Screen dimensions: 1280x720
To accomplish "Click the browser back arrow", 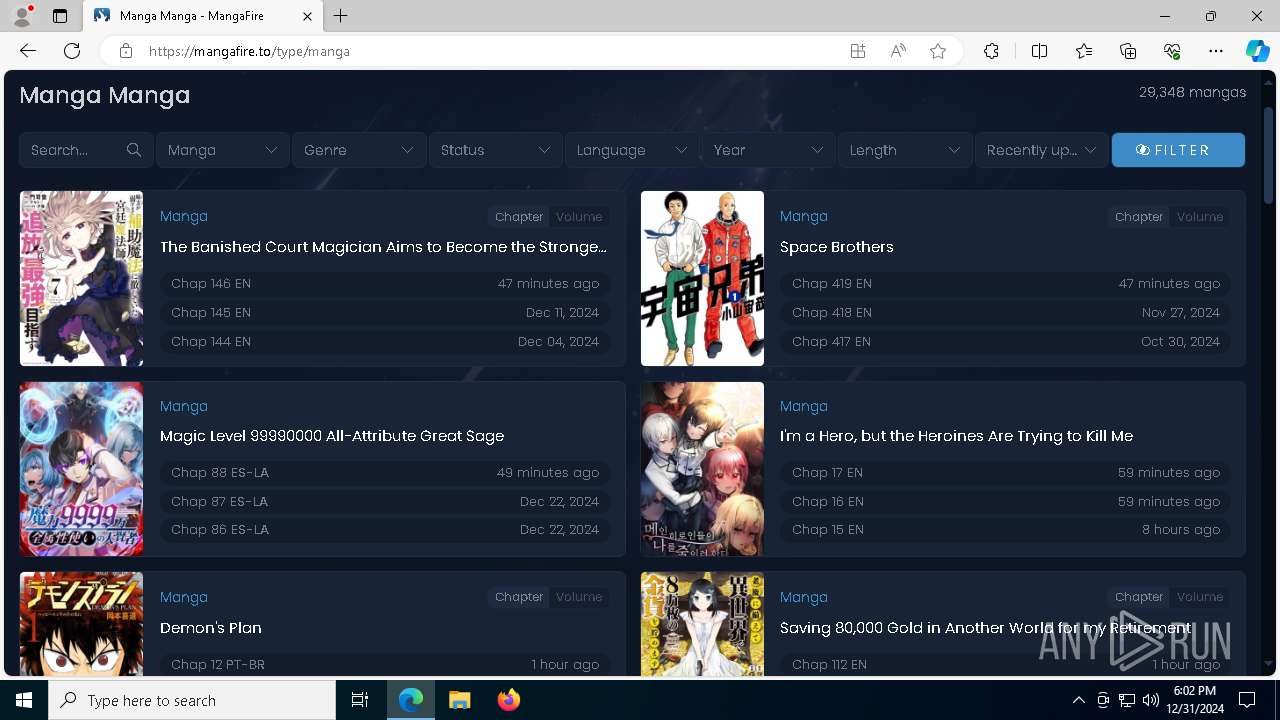I will pyautogui.click(x=28, y=51).
